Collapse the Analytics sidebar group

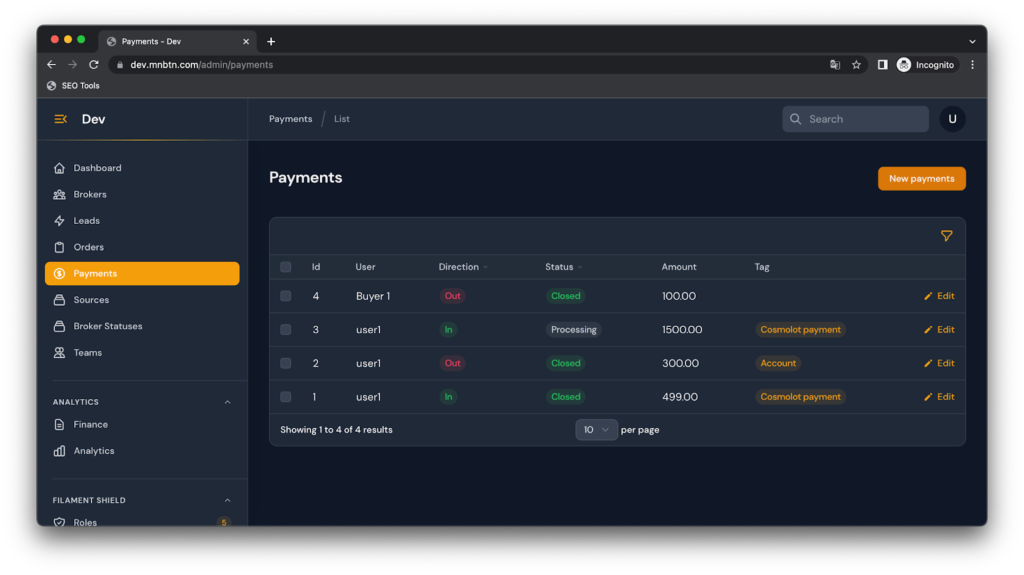pos(227,402)
